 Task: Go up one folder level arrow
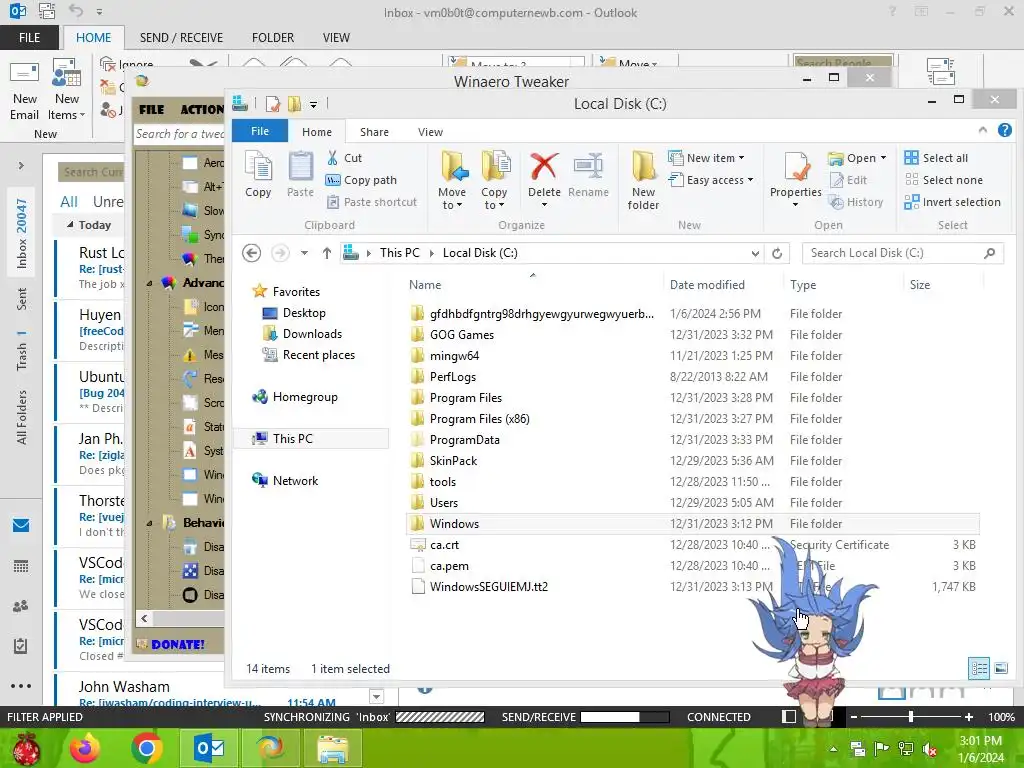click(x=327, y=253)
